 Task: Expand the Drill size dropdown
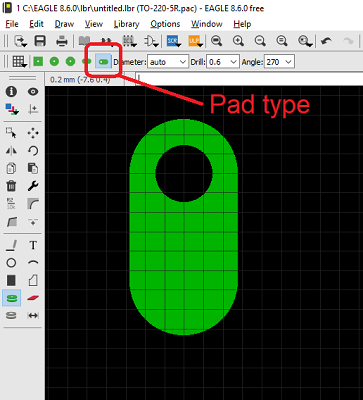223,62
